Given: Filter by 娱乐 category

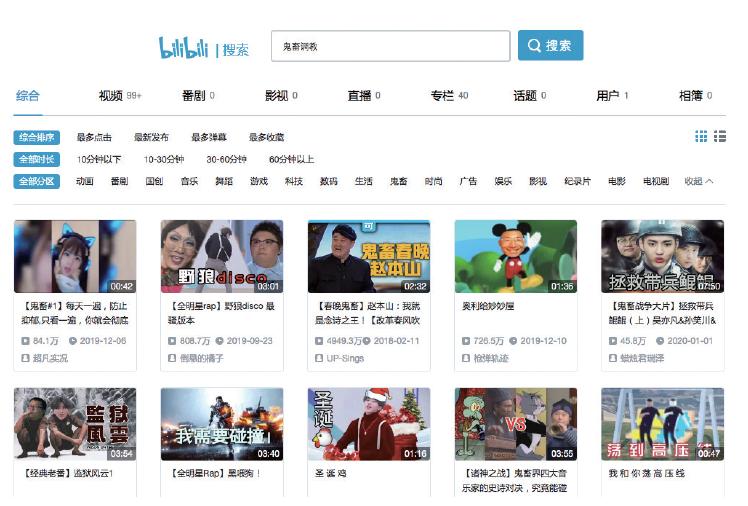Looking at the screenshot, I should (503, 181).
